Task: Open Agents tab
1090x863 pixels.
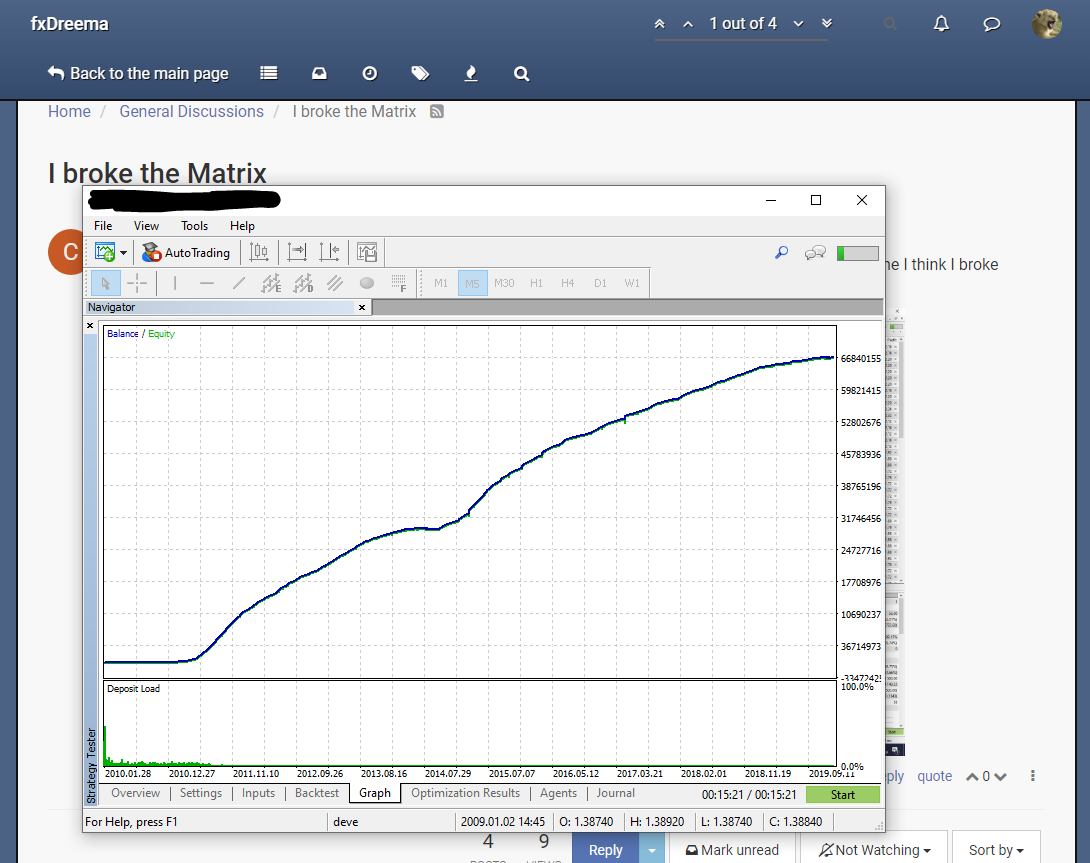Action: [558, 793]
